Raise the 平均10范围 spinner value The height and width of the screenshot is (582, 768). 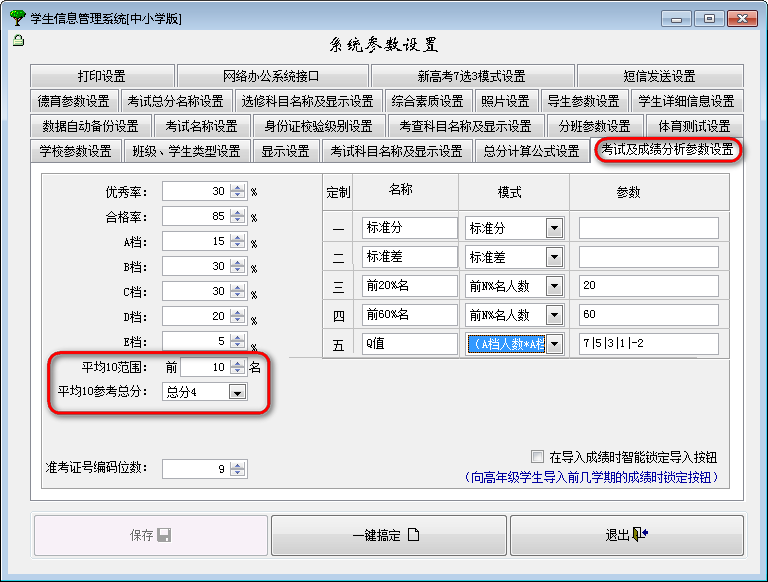(237, 363)
